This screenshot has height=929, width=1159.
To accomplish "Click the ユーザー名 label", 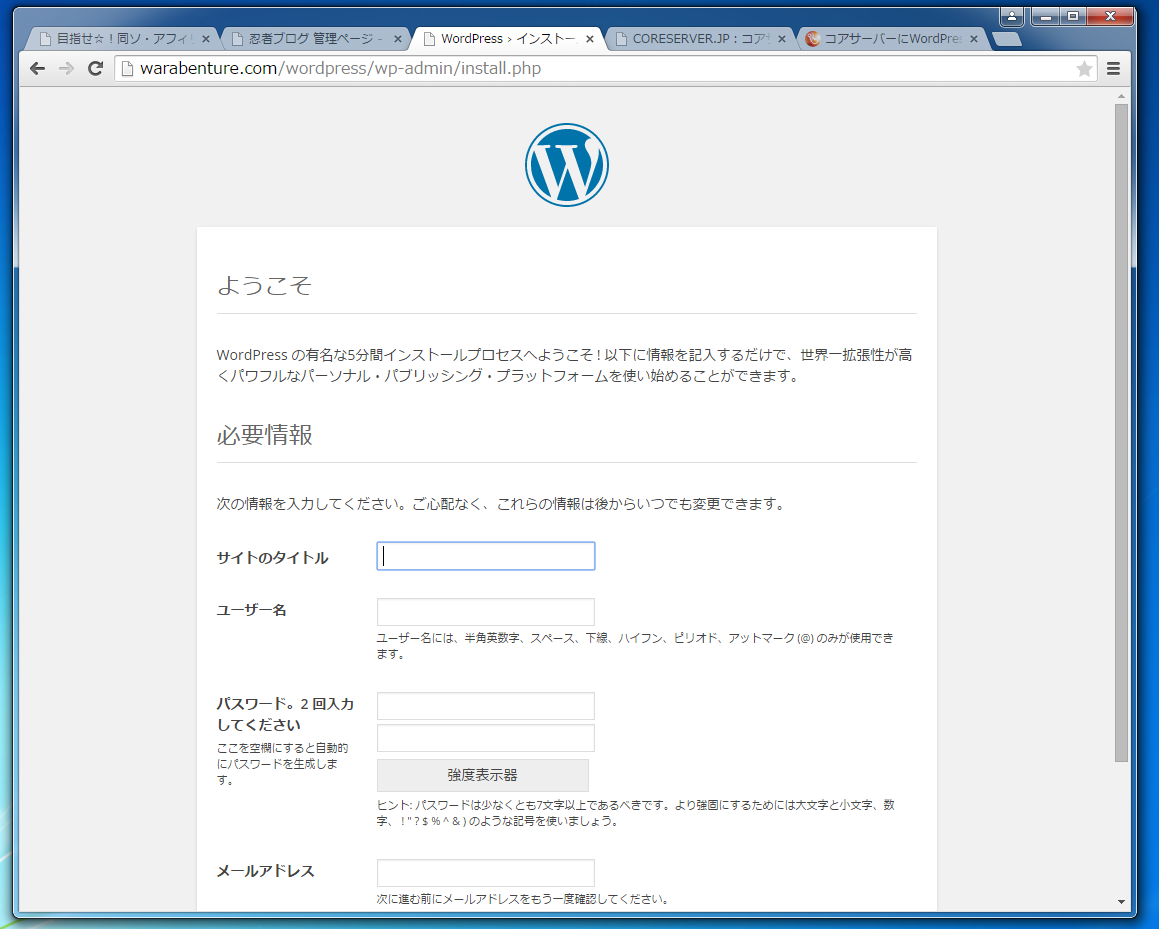I will (251, 610).
